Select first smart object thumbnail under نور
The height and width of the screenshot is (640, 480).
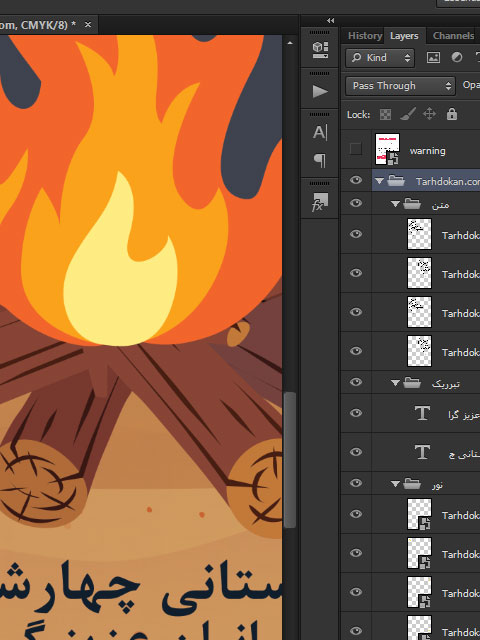[419, 514]
